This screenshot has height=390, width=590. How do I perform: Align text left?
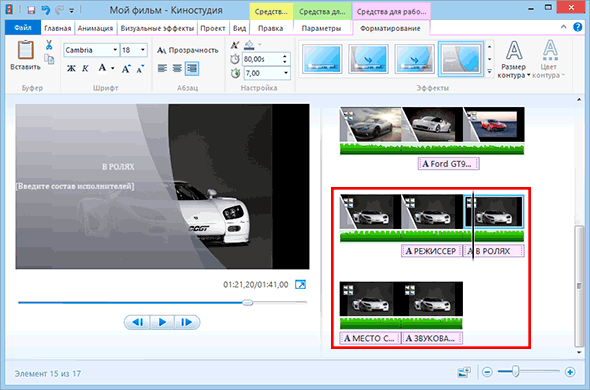(x=162, y=69)
